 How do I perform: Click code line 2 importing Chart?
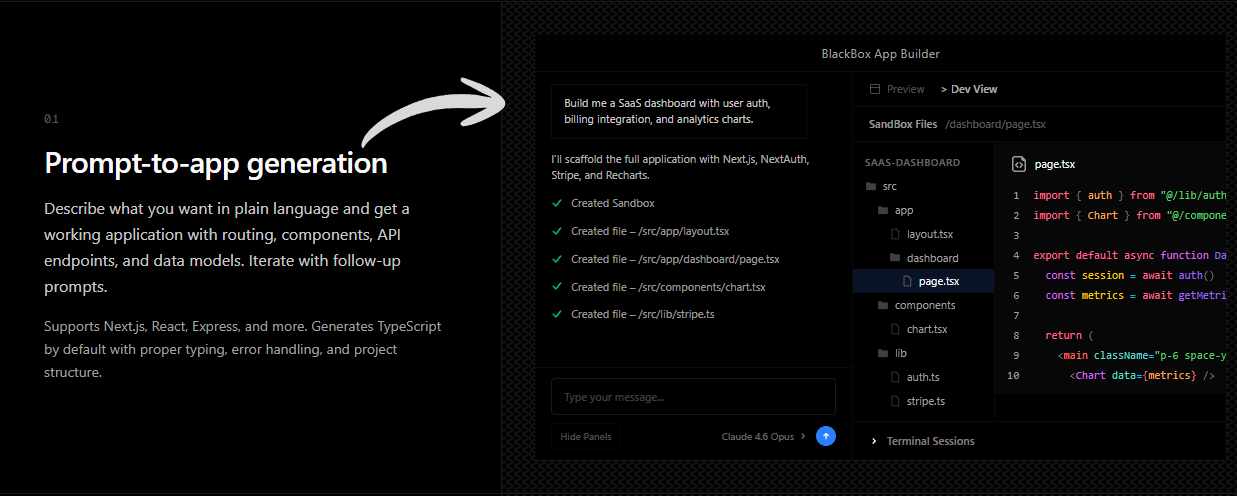(1129, 215)
